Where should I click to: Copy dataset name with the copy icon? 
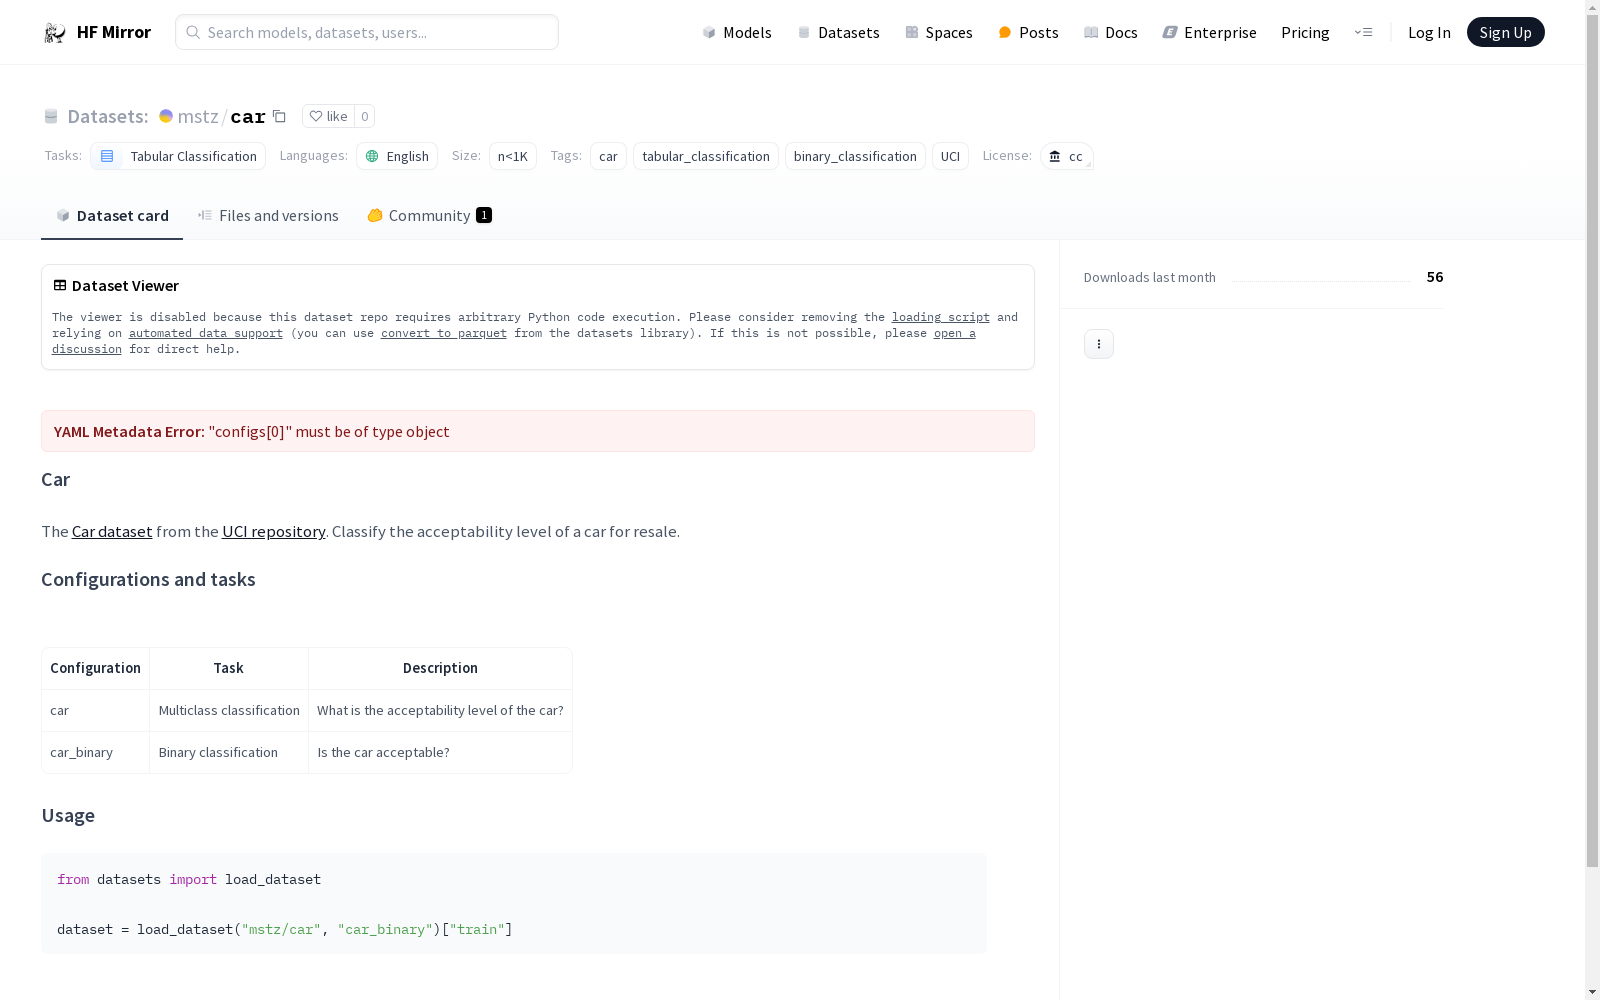(280, 116)
